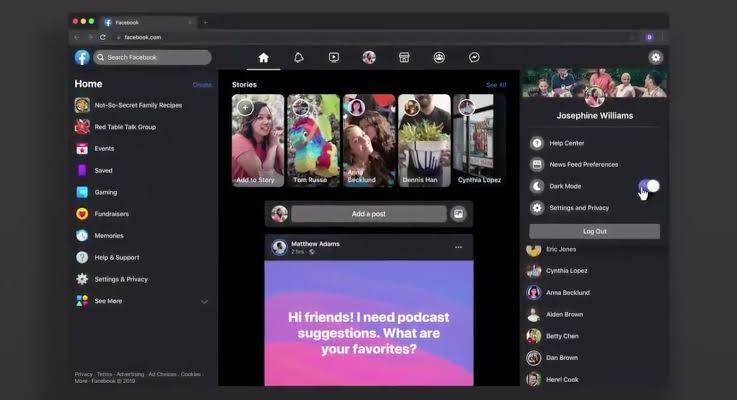The height and width of the screenshot is (400, 737).
Task: Open Help Center from account menu
Action: tap(566, 143)
